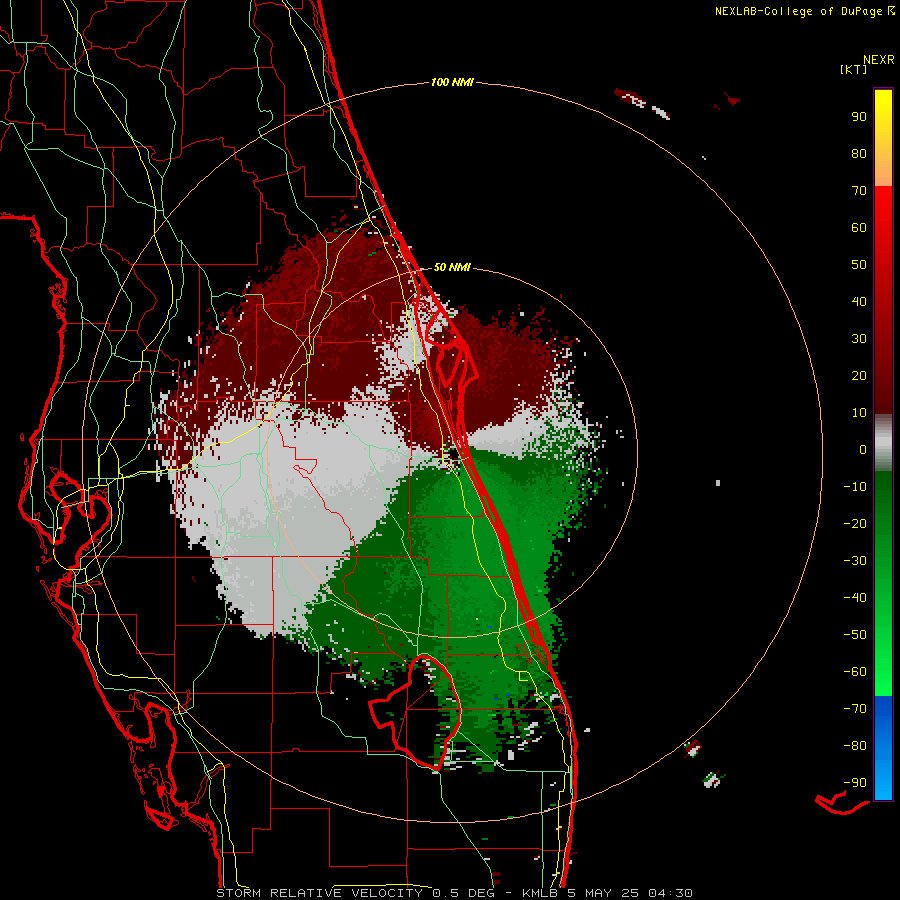Click the positive 90 scale value
This screenshot has width=900, height=900.
(x=859, y=117)
